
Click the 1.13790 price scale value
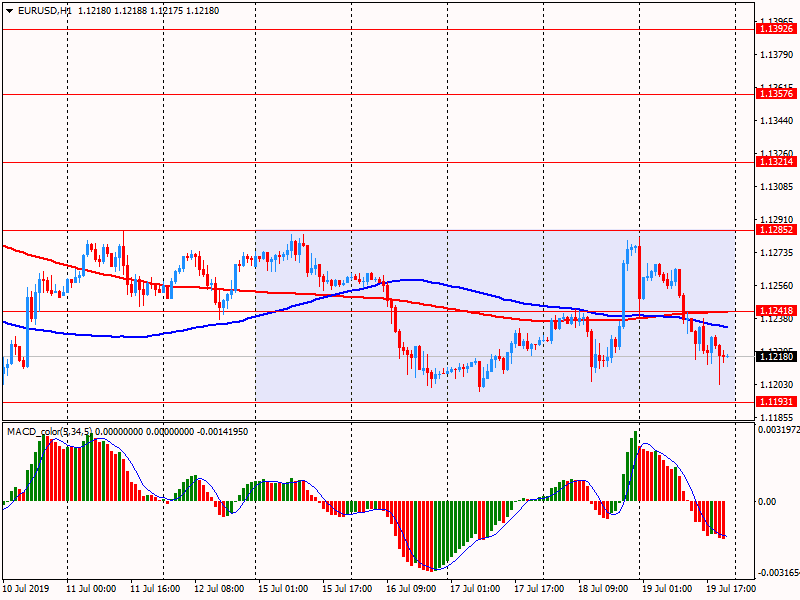[x=777, y=55]
